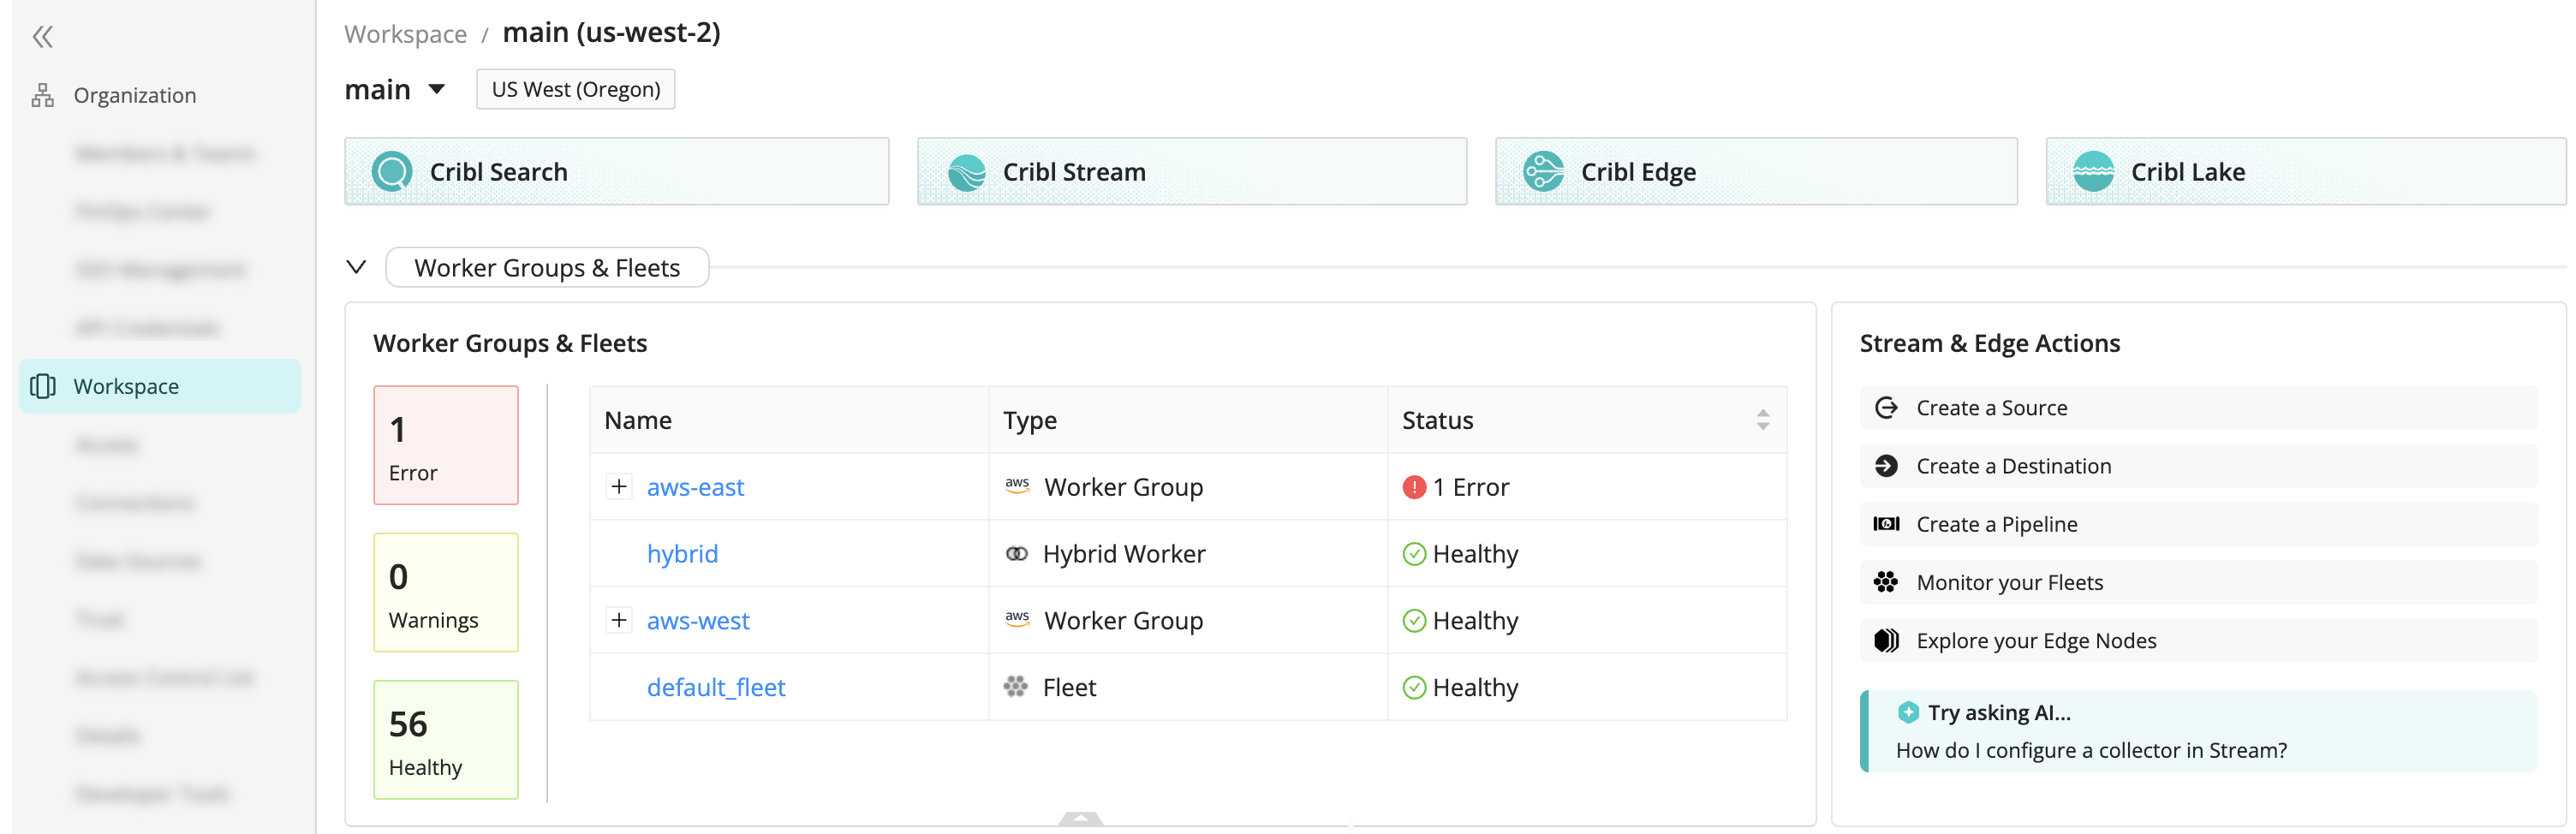Click the Cribl Edge nodes icon
Image resolution: width=2576 pixels, height=834 pixels.
click(x=1543, y=171)
